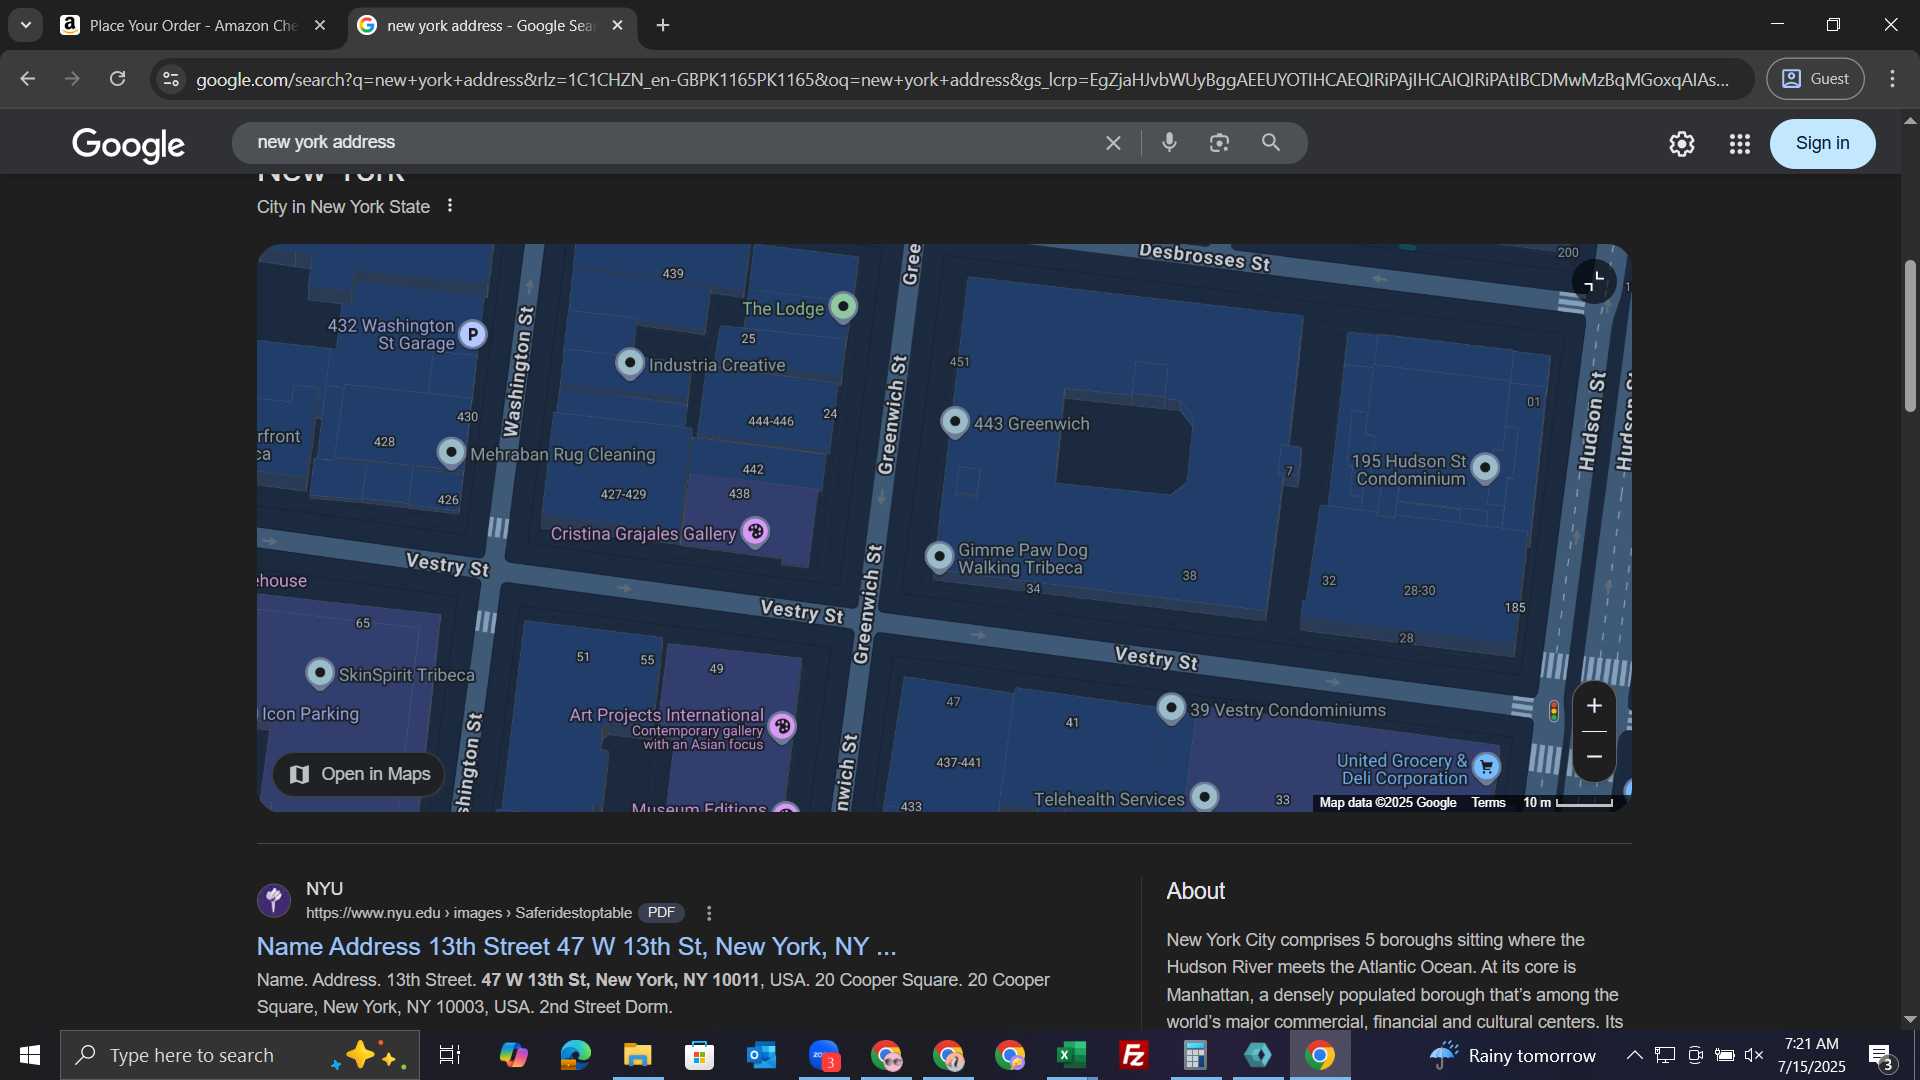Image resolution: width=1920 pixels, height=1080 pixels.
Task: Focus the Google search input field
Action: (x=670, y=143)
